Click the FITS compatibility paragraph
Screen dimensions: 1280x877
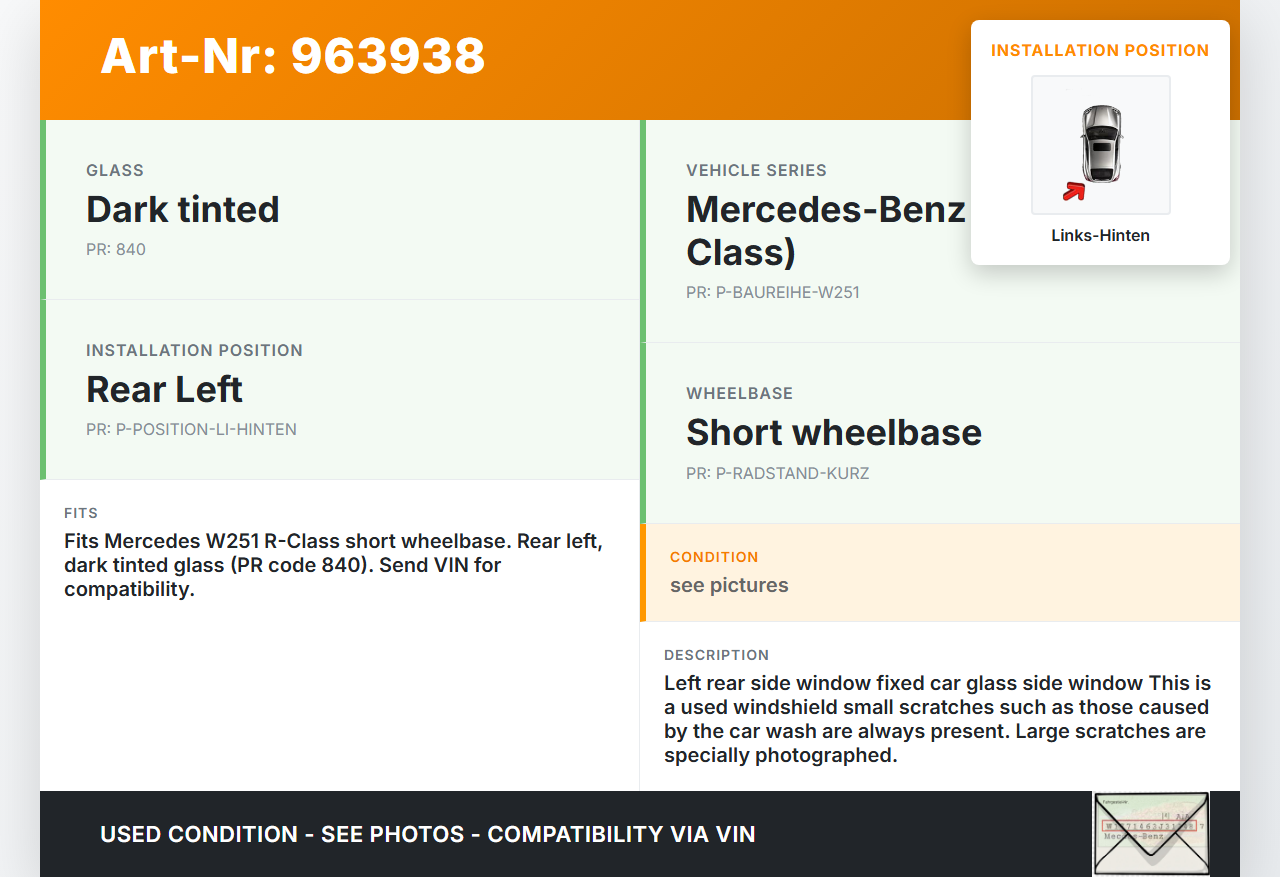(x=333, y=565)
